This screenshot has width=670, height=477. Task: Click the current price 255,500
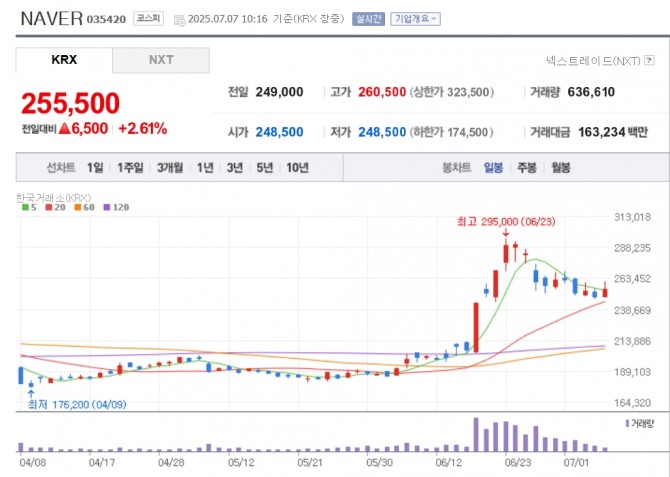pyautogui.click(x=71, y=103)
